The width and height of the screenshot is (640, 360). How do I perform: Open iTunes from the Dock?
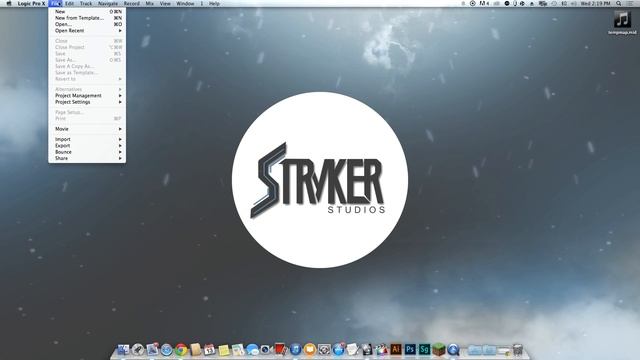click(296, 349)
